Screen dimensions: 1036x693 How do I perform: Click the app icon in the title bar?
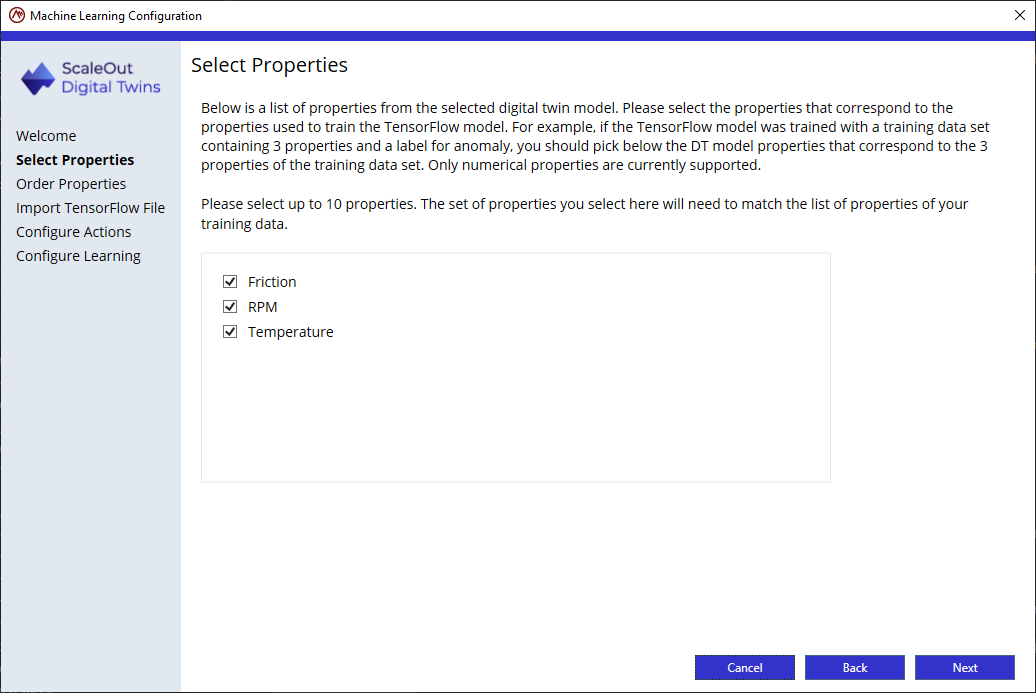pos(17,15)
